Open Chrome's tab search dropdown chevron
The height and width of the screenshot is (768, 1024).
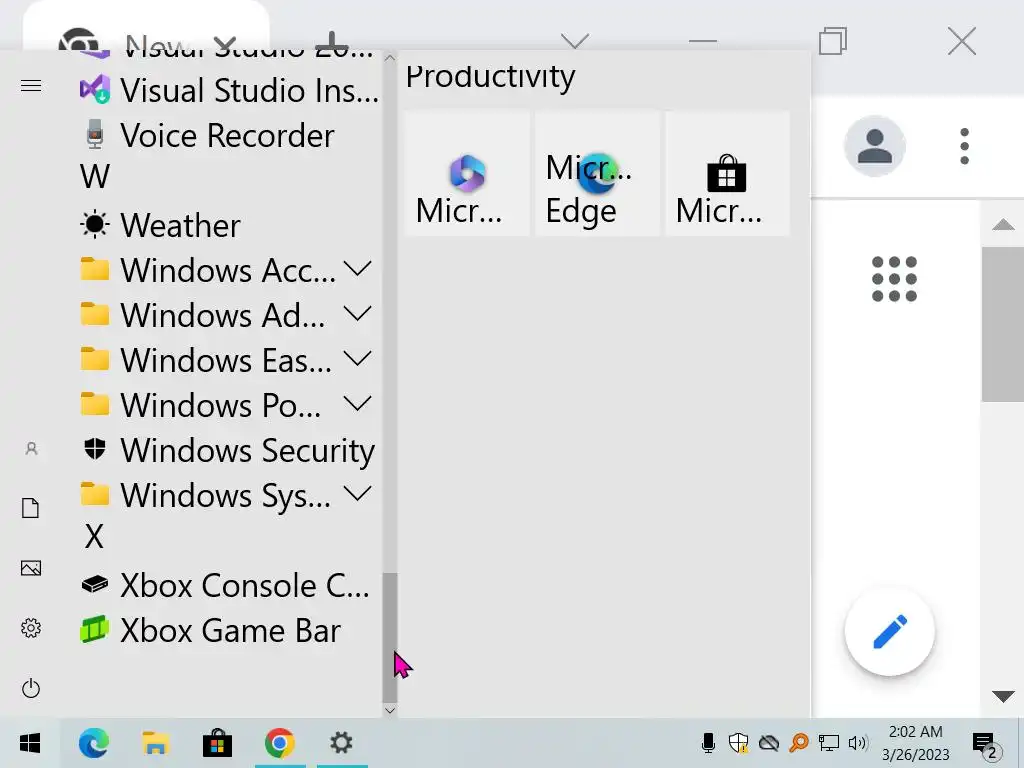click(x=575, y=42)
